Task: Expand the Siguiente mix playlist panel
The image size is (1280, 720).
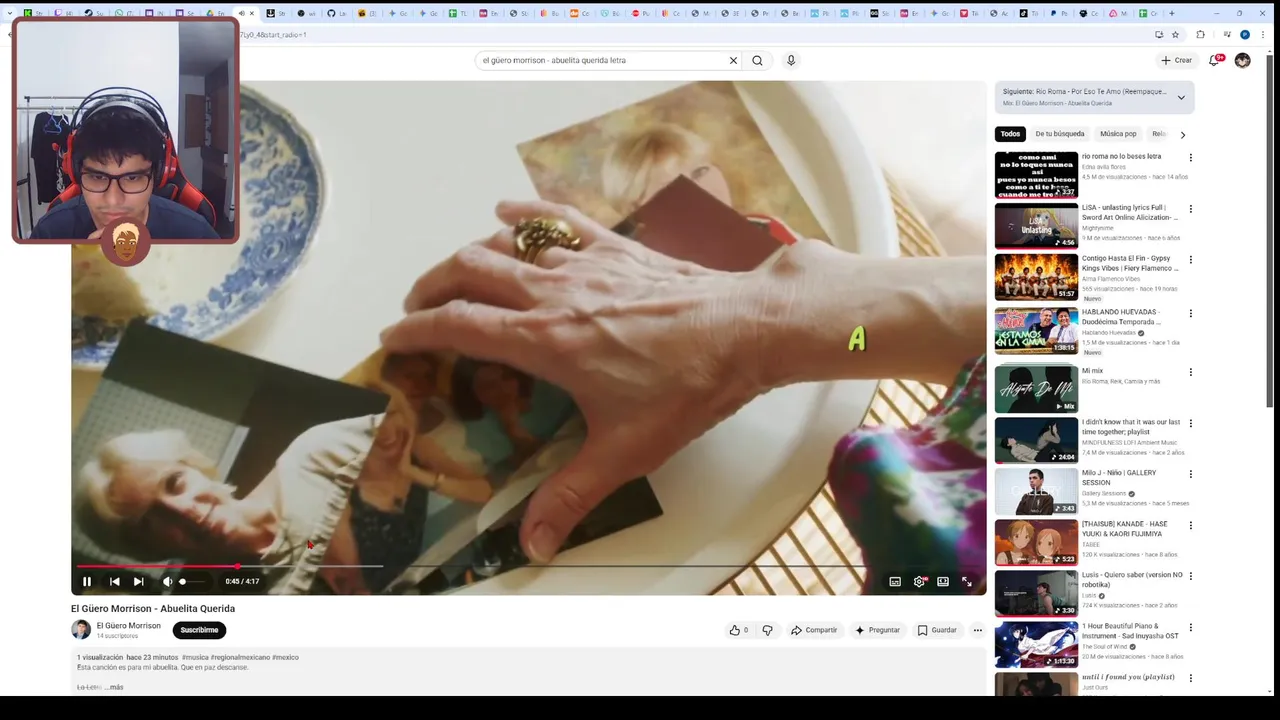Action: pyautogui.click(x=1181, y=97)
